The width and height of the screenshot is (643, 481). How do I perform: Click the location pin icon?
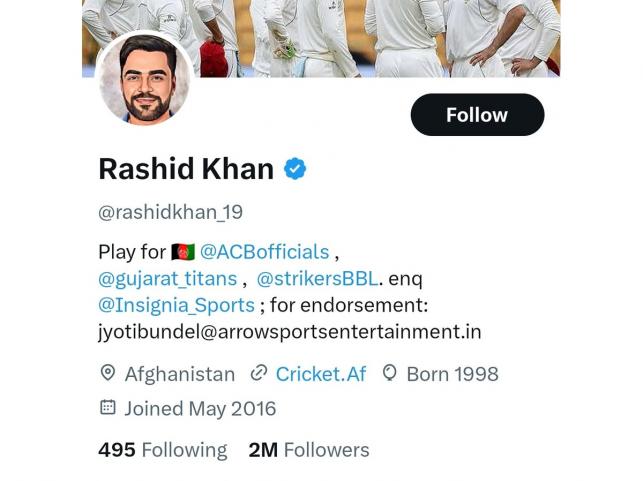click(108, 374)
